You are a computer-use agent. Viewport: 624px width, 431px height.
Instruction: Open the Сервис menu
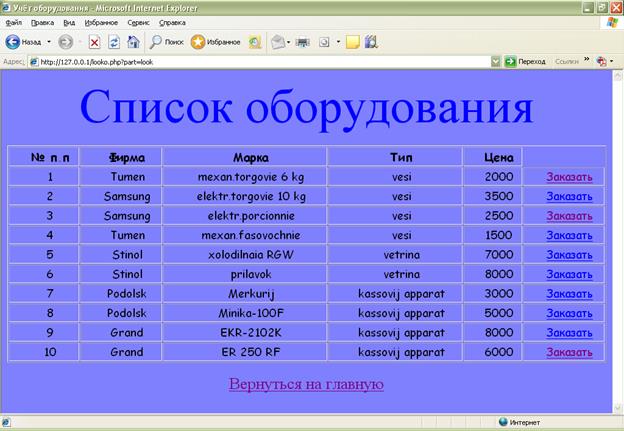click(139, 21)
